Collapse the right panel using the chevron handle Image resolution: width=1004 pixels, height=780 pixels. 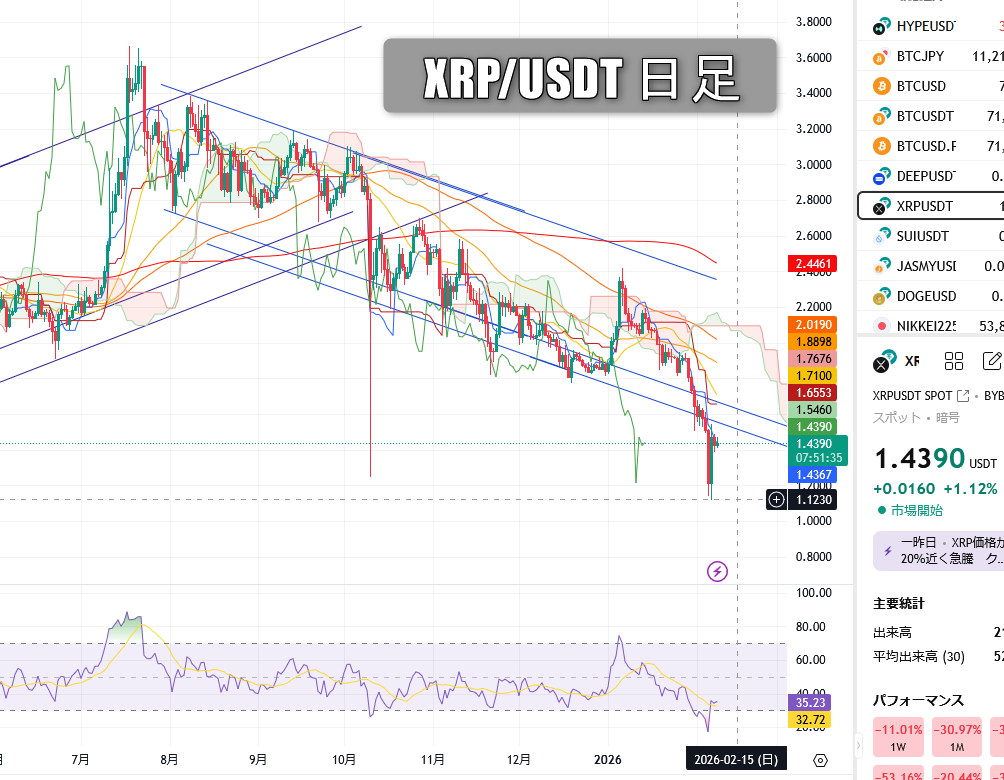[x=858, y=745]
